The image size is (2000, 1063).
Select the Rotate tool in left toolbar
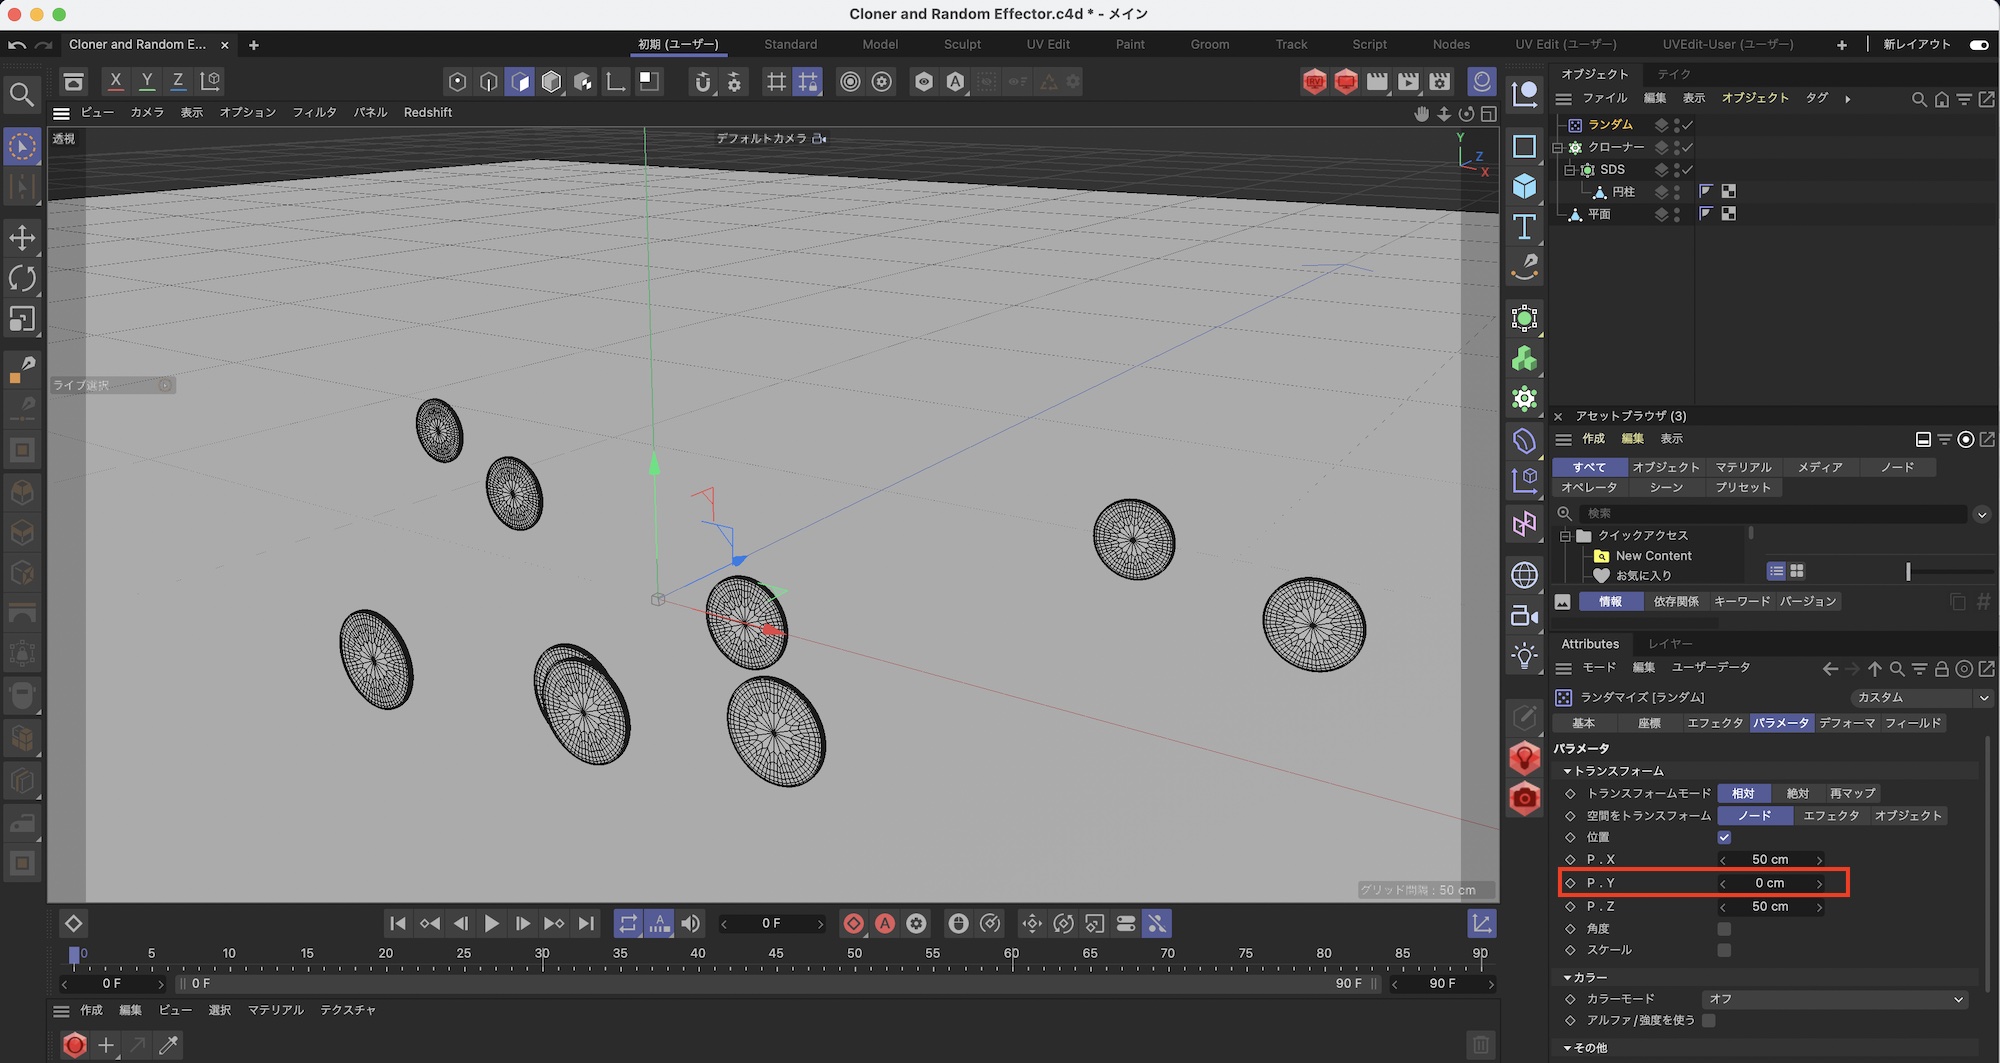click(22, 278)
